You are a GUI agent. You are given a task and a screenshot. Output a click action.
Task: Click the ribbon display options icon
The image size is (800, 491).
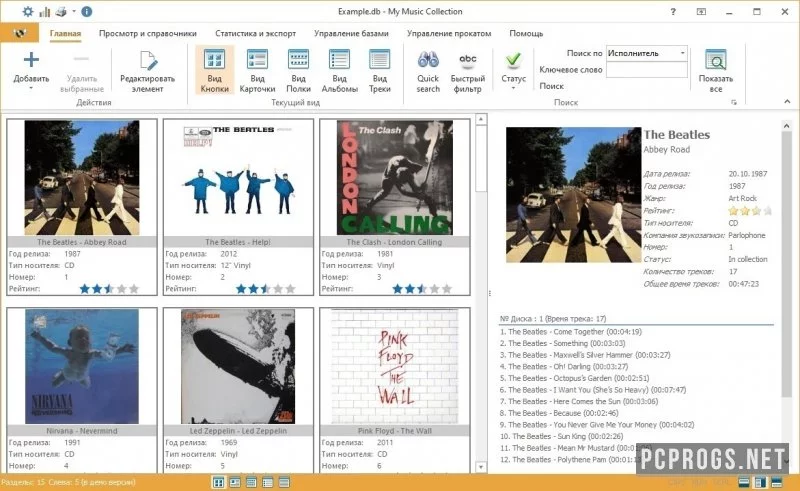tap(702, 11)
